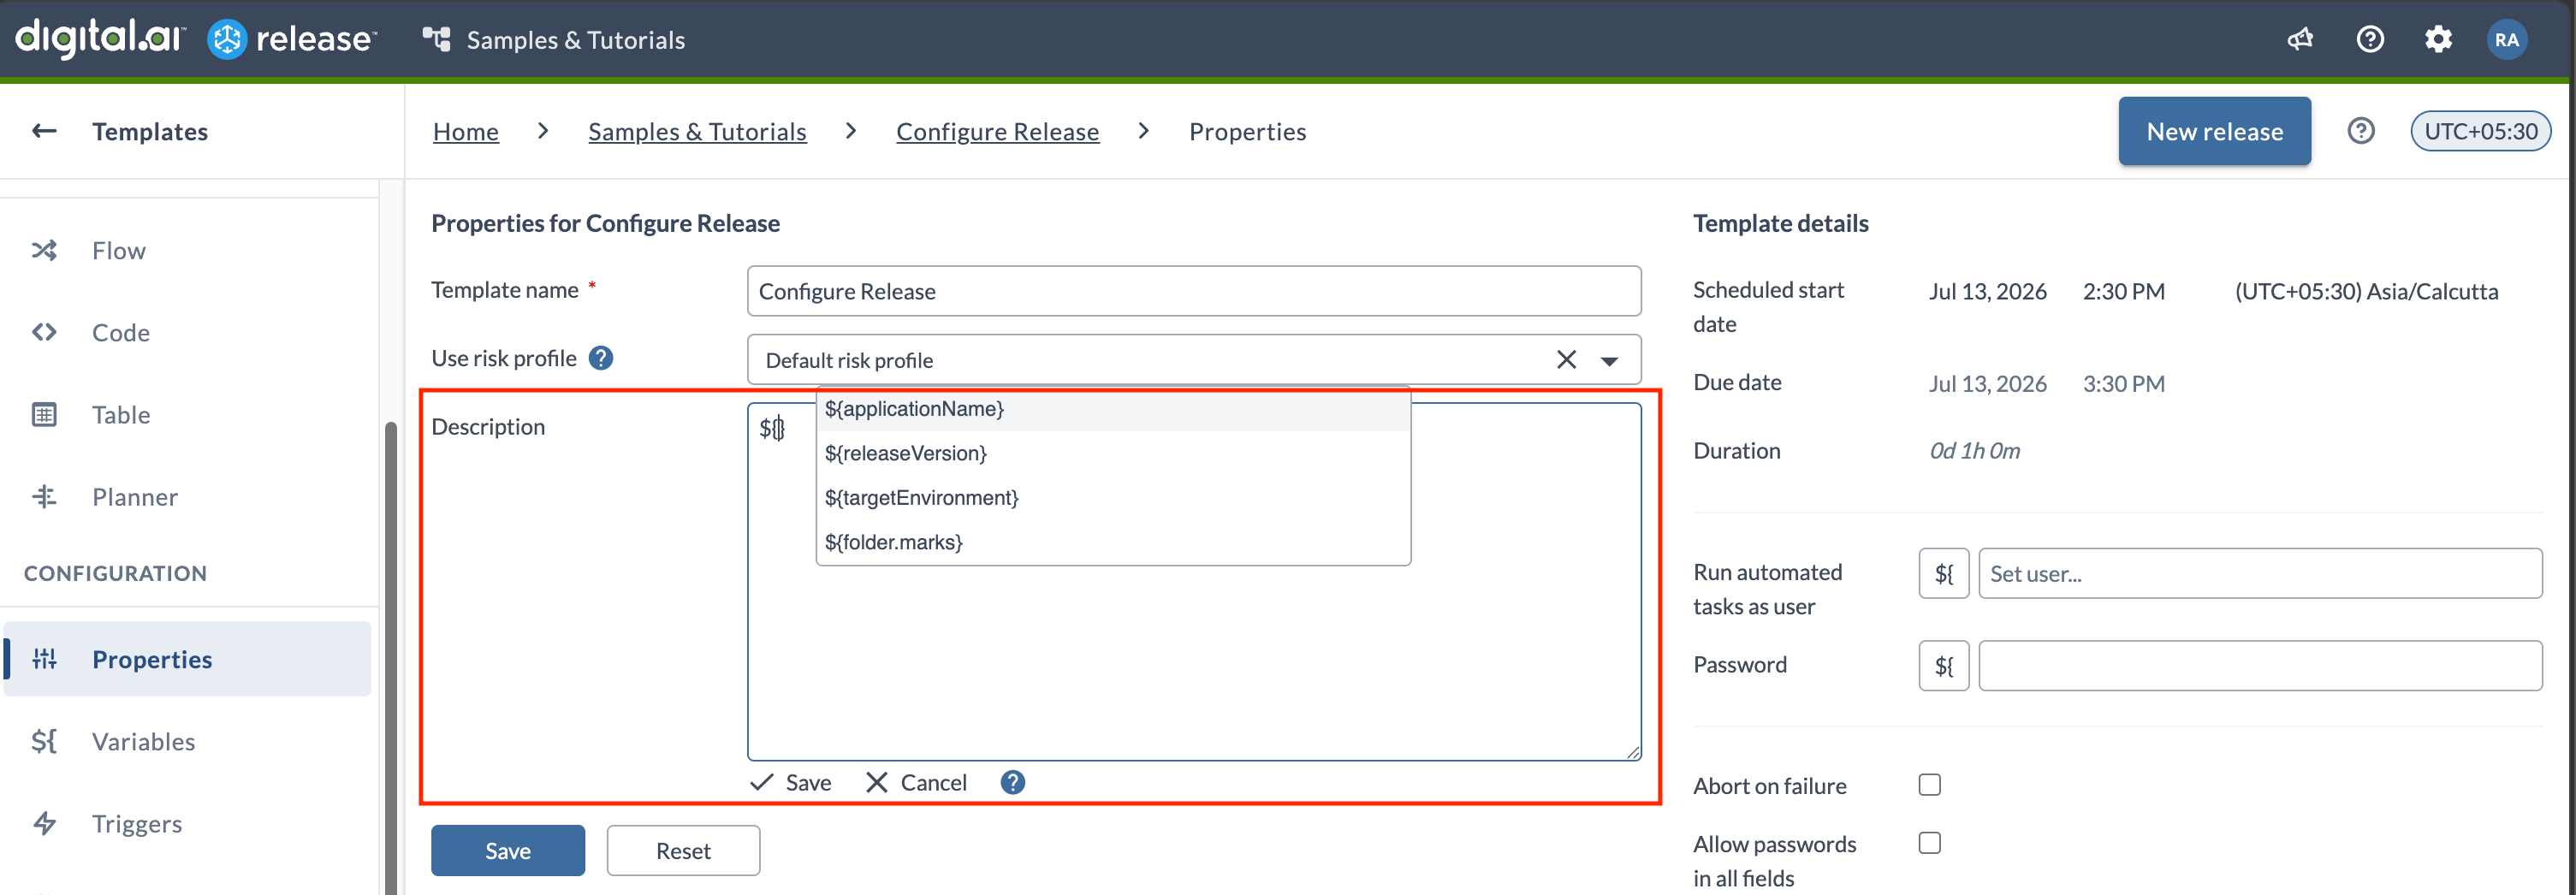The image size is (2576, 895).
Task: Open Table view in sidebar
Action: pos(121,414)
